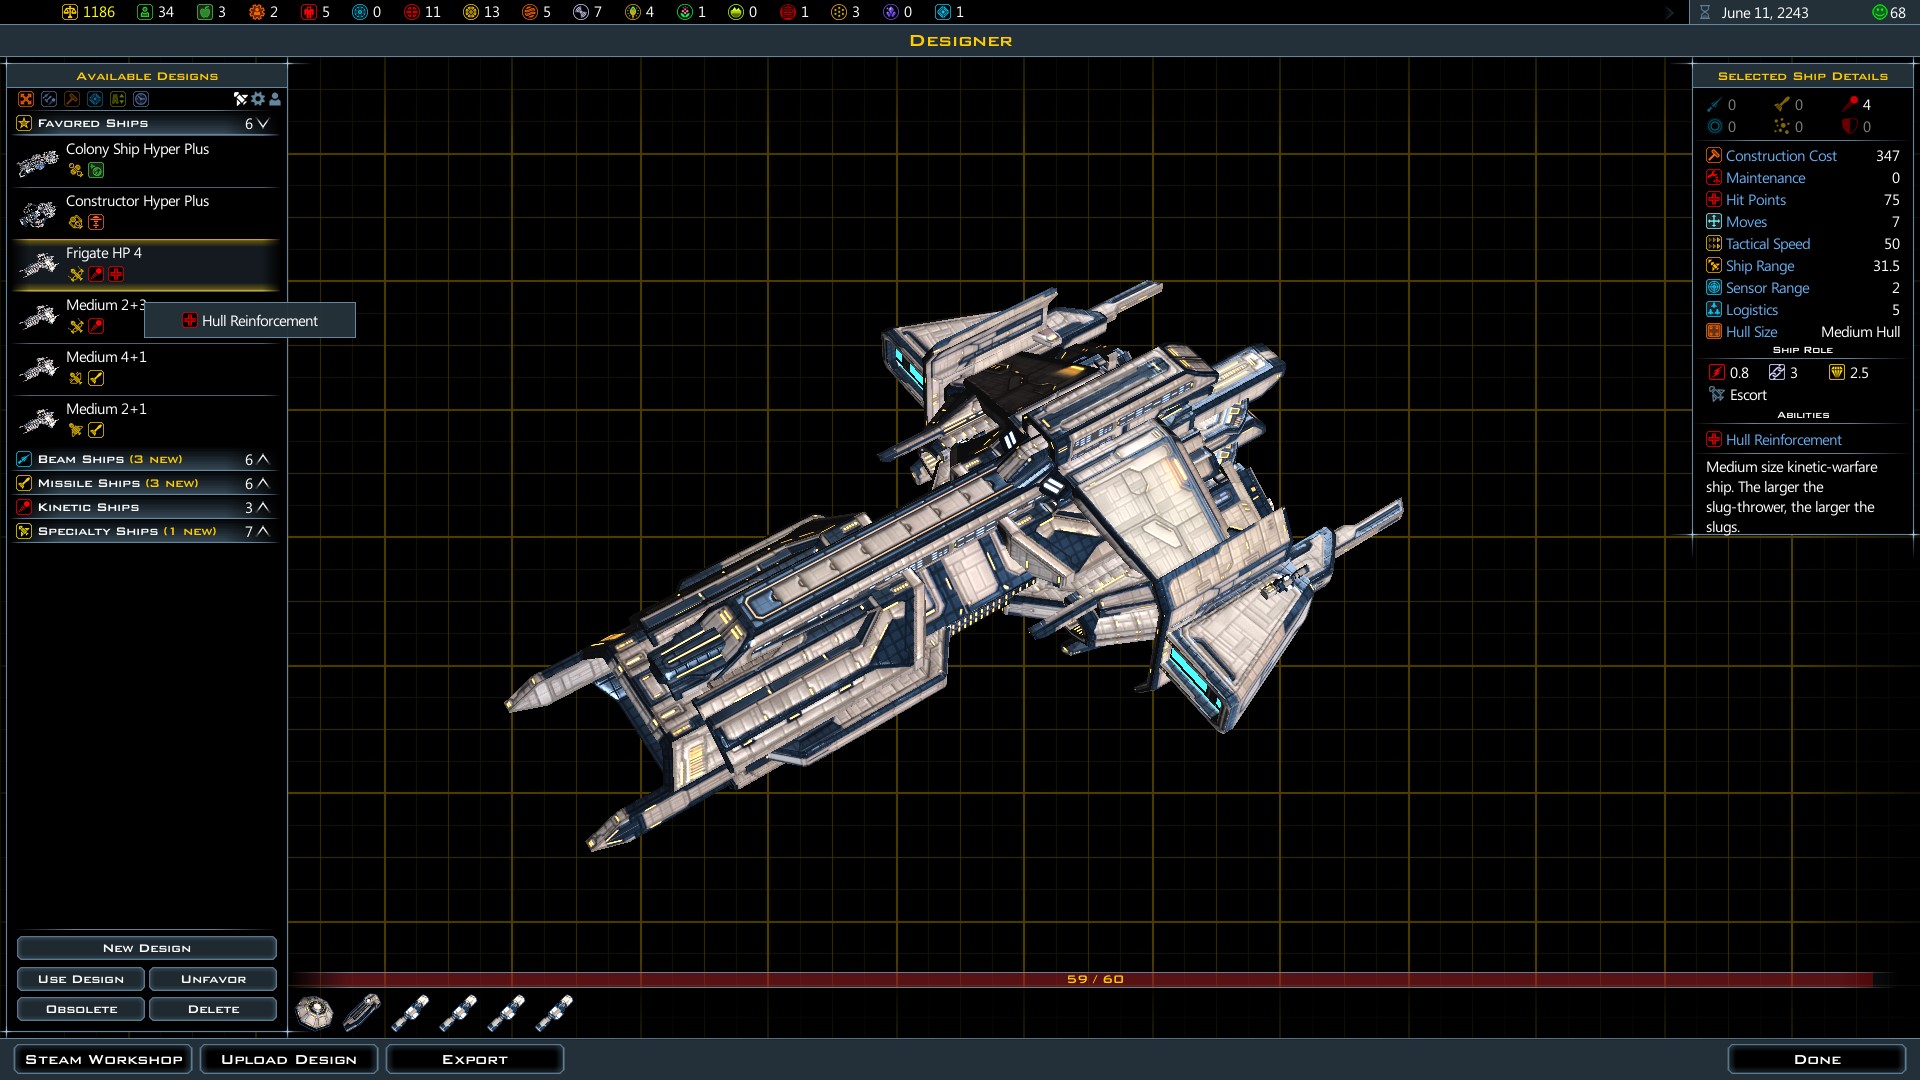This screenshot has height=1080, width=1920.
Task: Expand the Specialty Ships category
Action: point(262,532)
